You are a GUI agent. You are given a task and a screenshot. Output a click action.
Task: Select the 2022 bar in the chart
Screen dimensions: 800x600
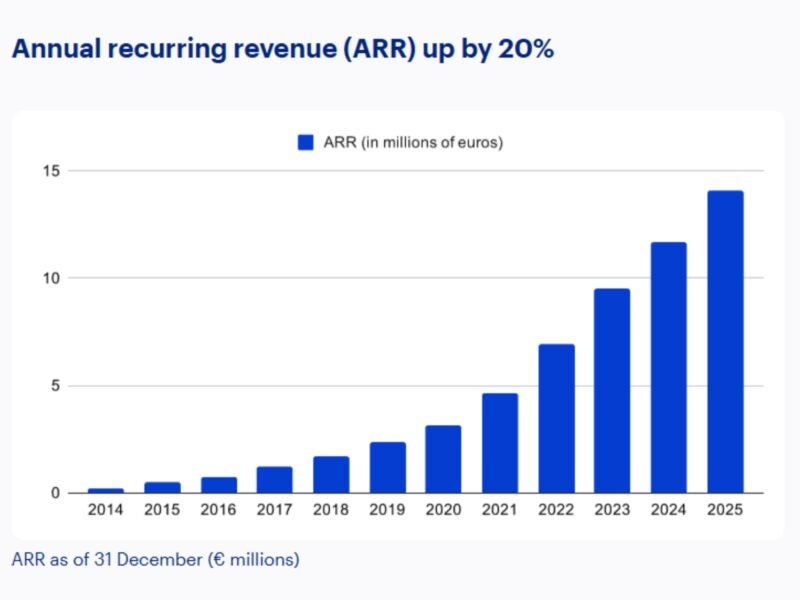coord(557,419)
